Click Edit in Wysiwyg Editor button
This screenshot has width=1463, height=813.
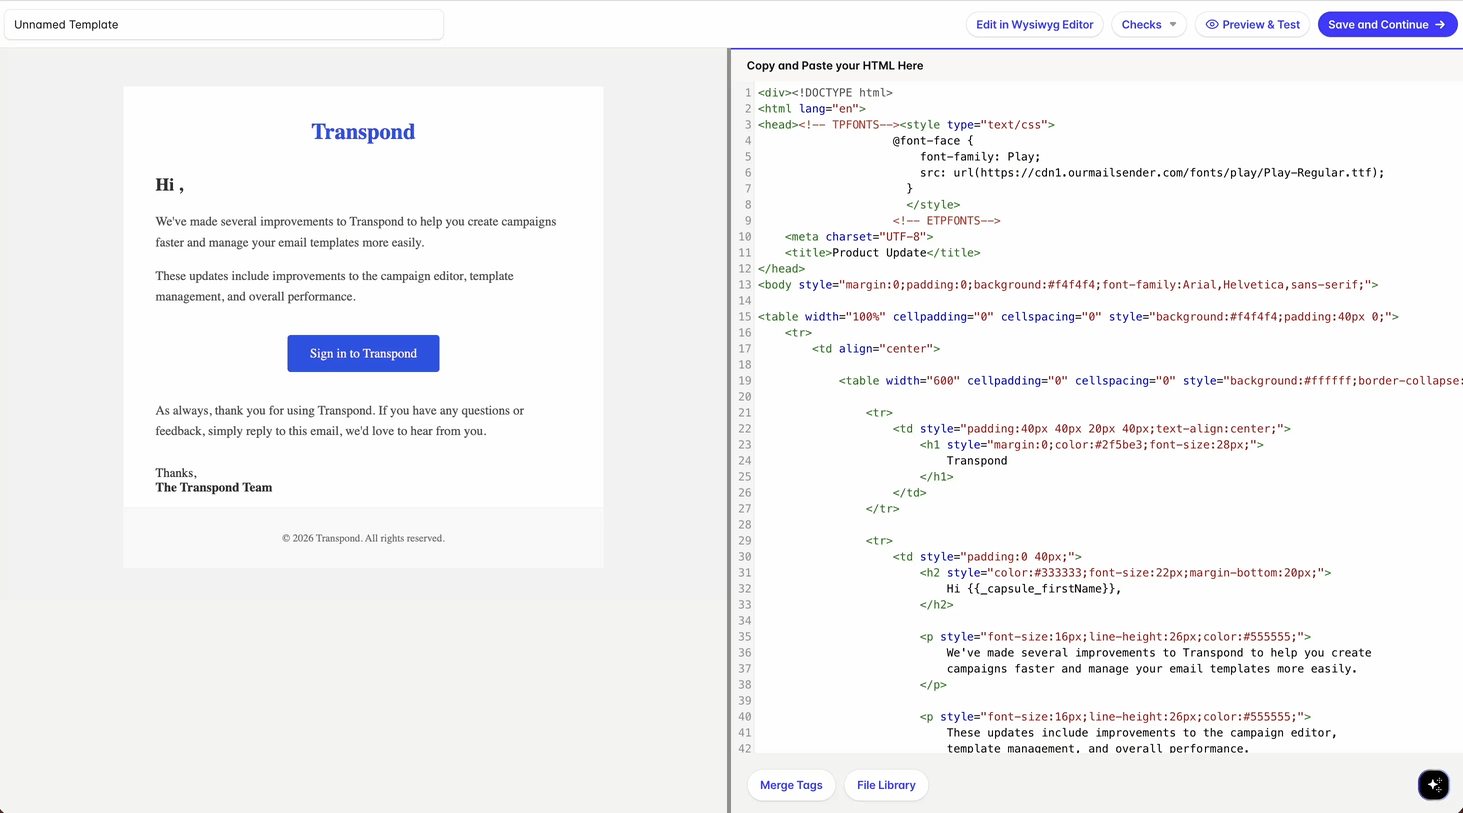[1035, 25]
